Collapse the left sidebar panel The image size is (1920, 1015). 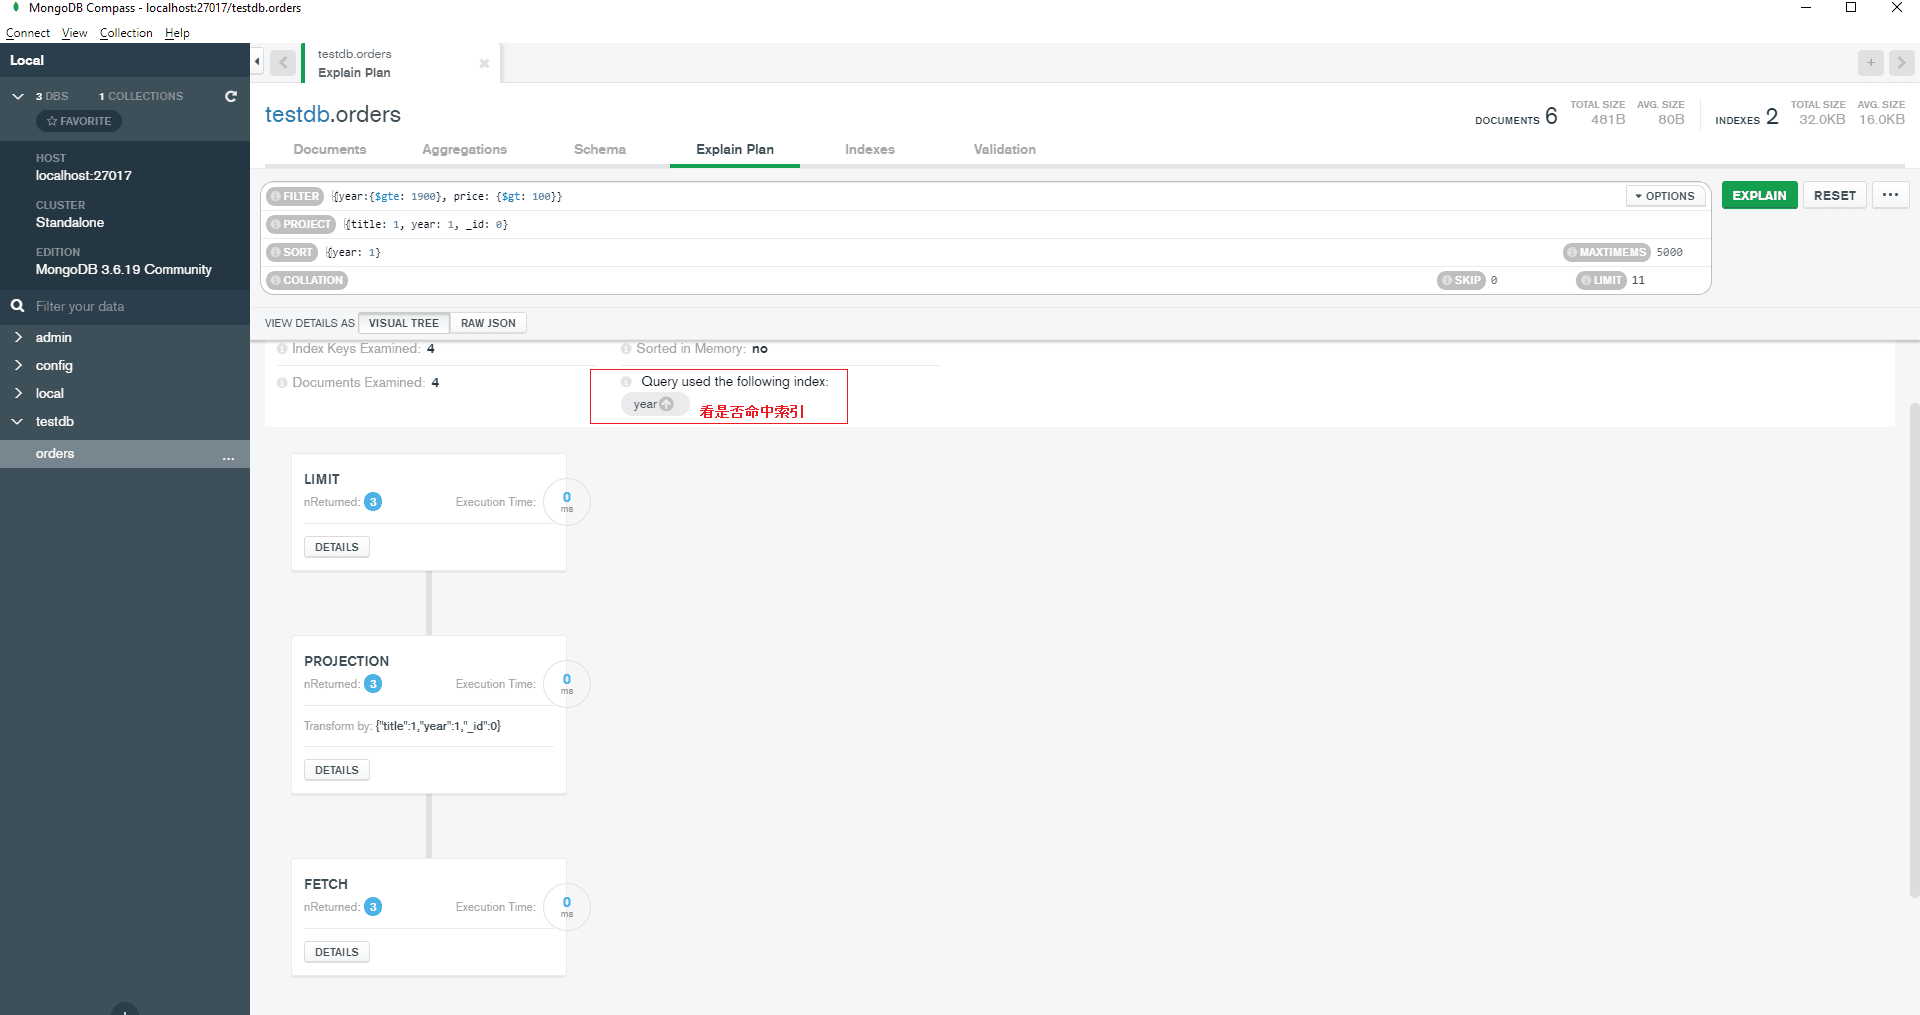(x=257, y=62)
